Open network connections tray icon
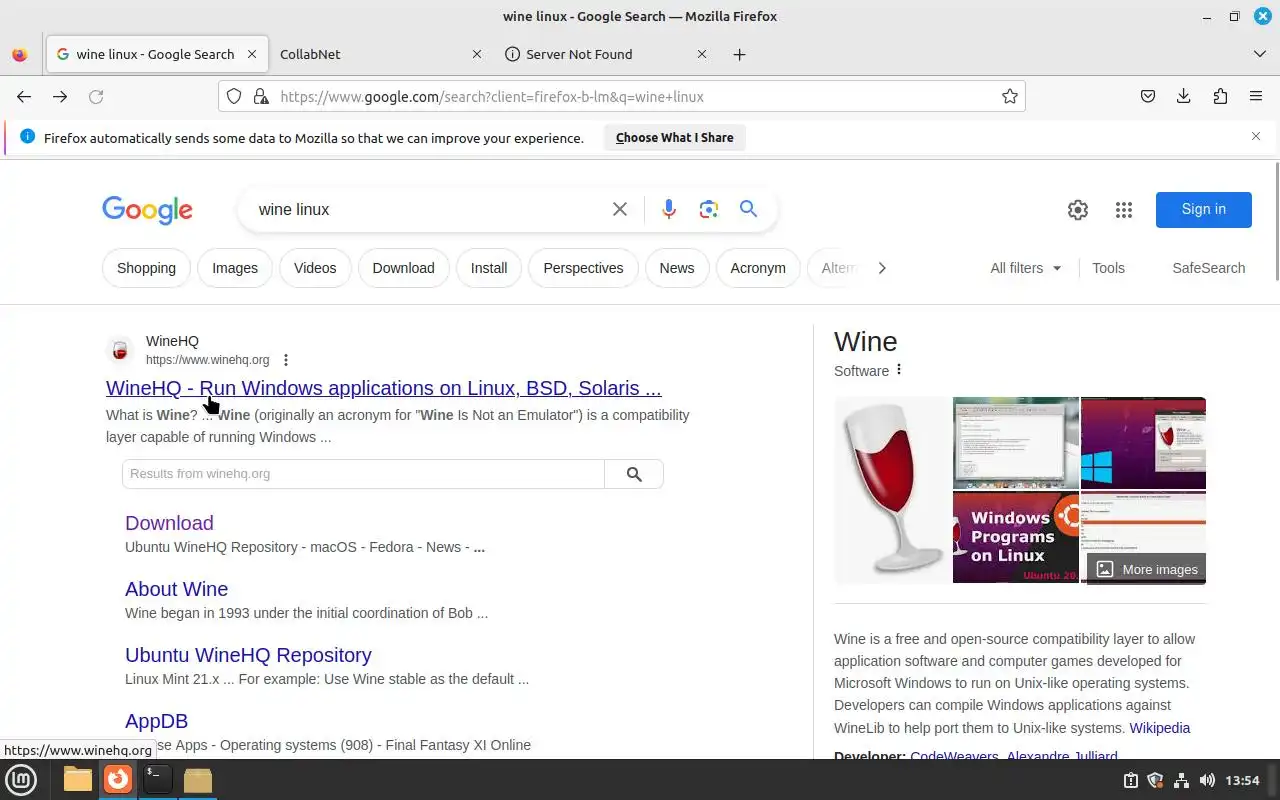This screenshot has width=1280, height=800. (x=1181, y=780)
